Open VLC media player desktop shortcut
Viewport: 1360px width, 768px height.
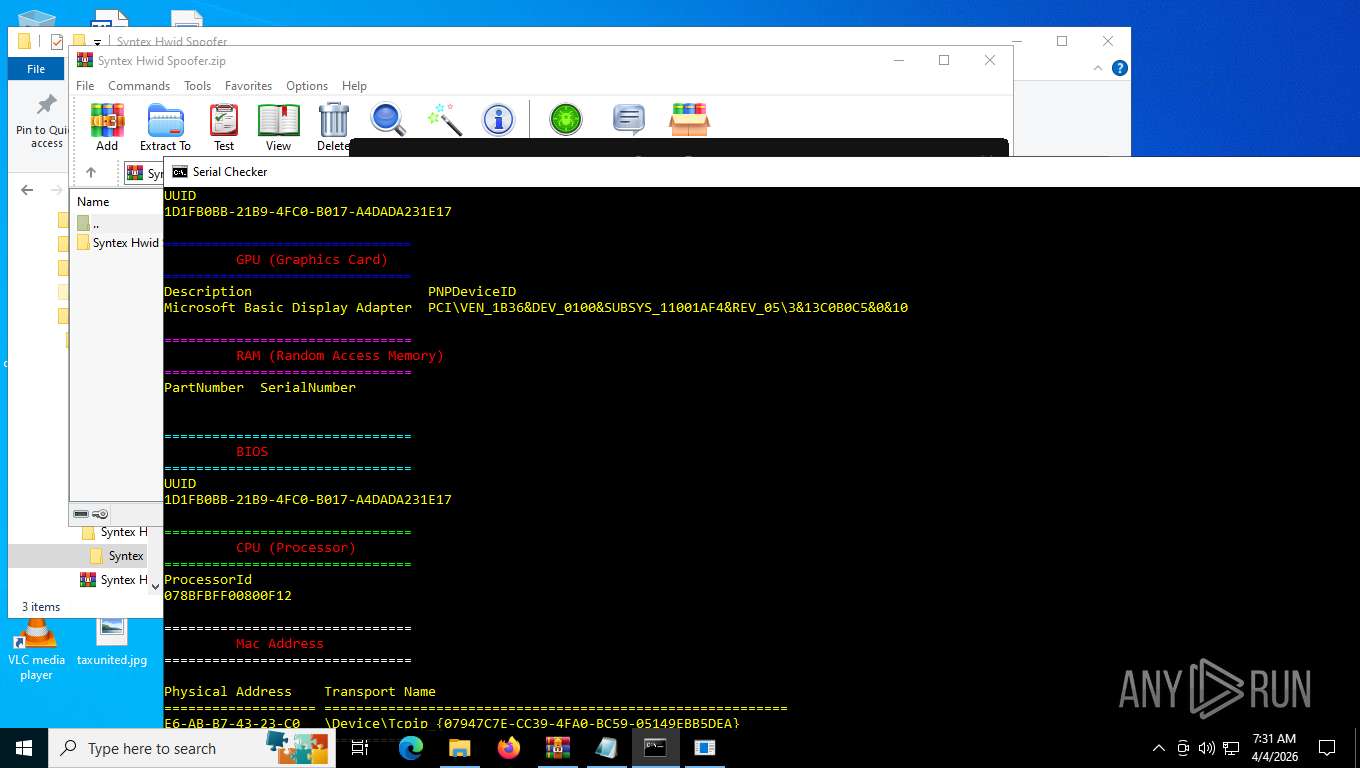coord(36,649)
